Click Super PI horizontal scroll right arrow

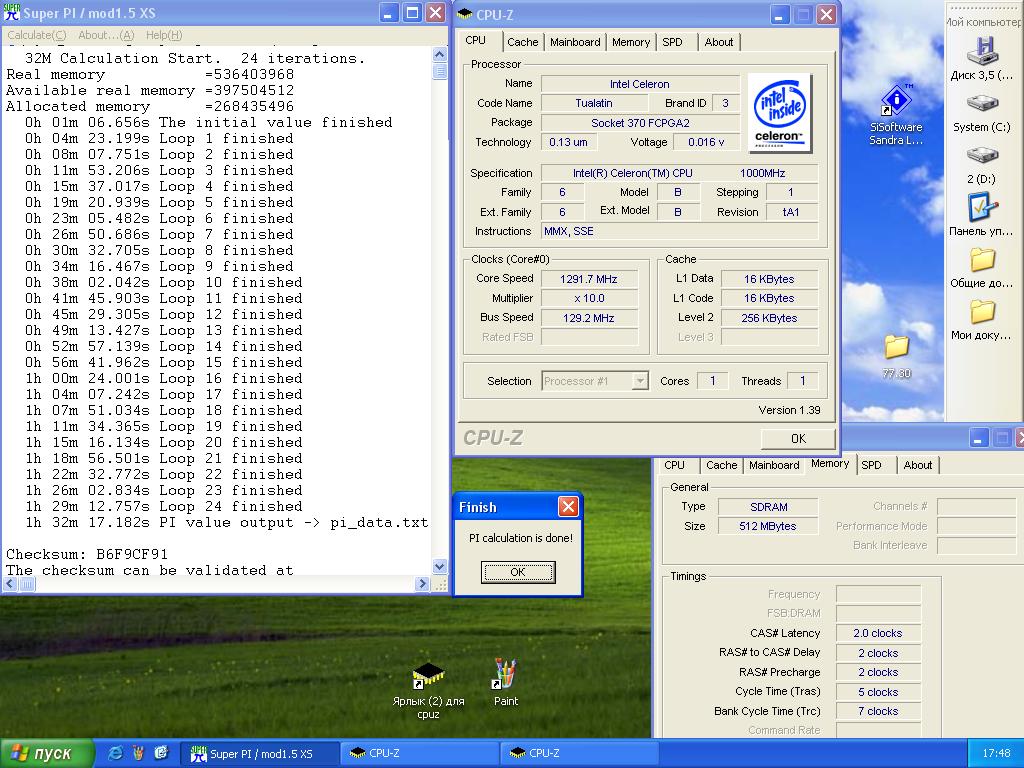pyautogui.click(x=422, y=583)
